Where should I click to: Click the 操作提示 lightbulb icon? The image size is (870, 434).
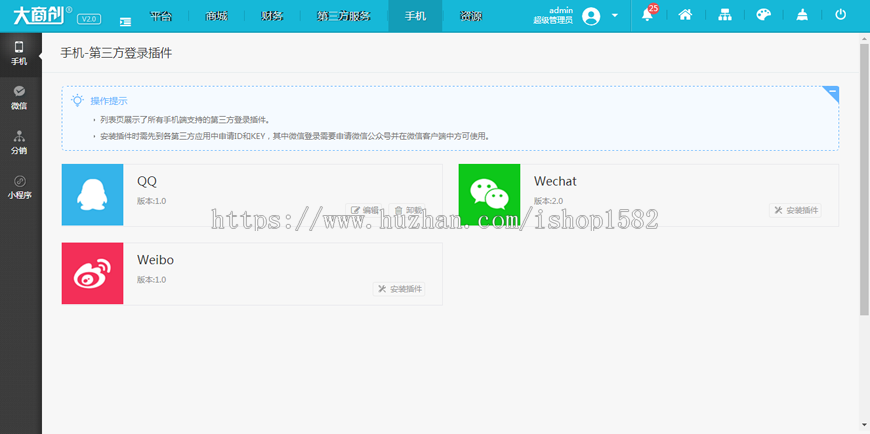pyautogui.click(x=77, y=101)
